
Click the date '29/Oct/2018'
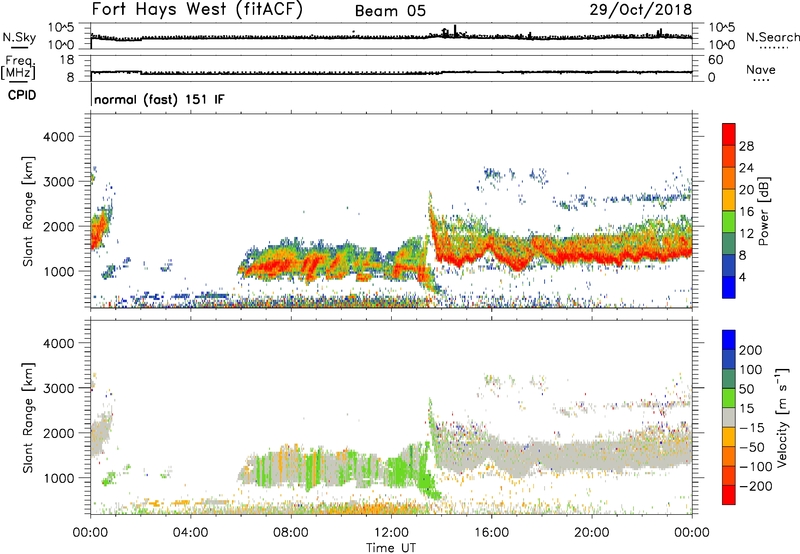click(x=641, y=10)
